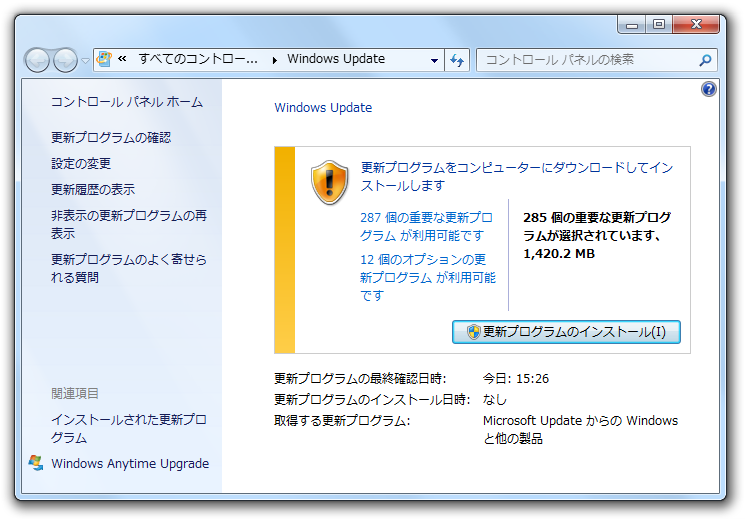The image size is (745, 519).
Task: Open the recent pages dropdown arrow
Action: click(x=85, y=61)
